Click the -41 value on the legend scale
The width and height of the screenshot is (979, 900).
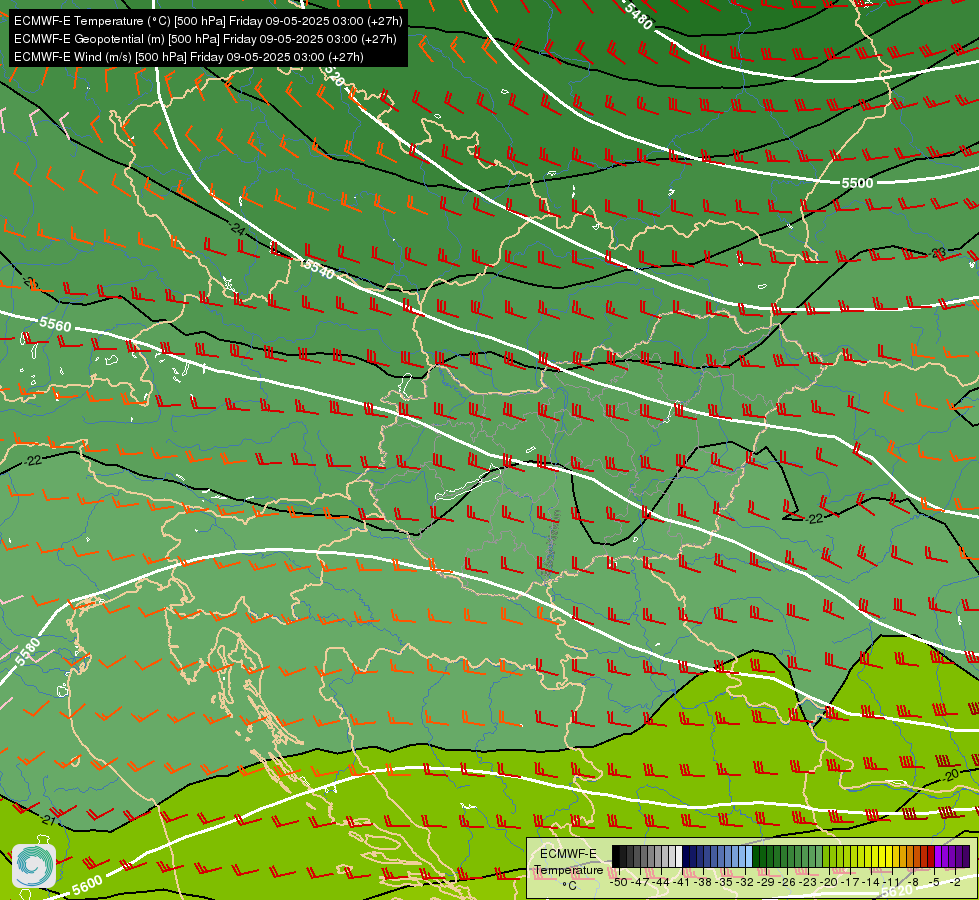681,883
